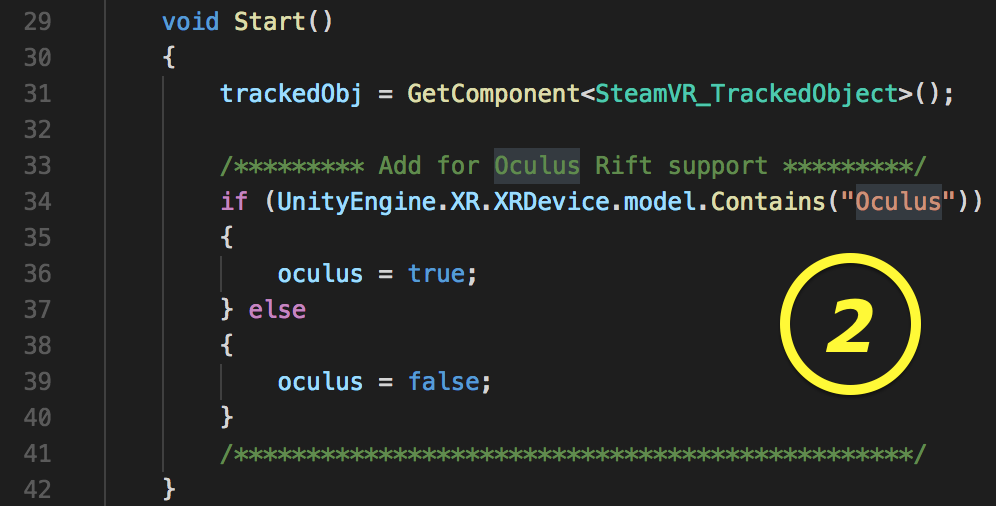Viewport: 996px width, 506px height.
Task: Click the GetComponent method call
Action: (493, 93)
